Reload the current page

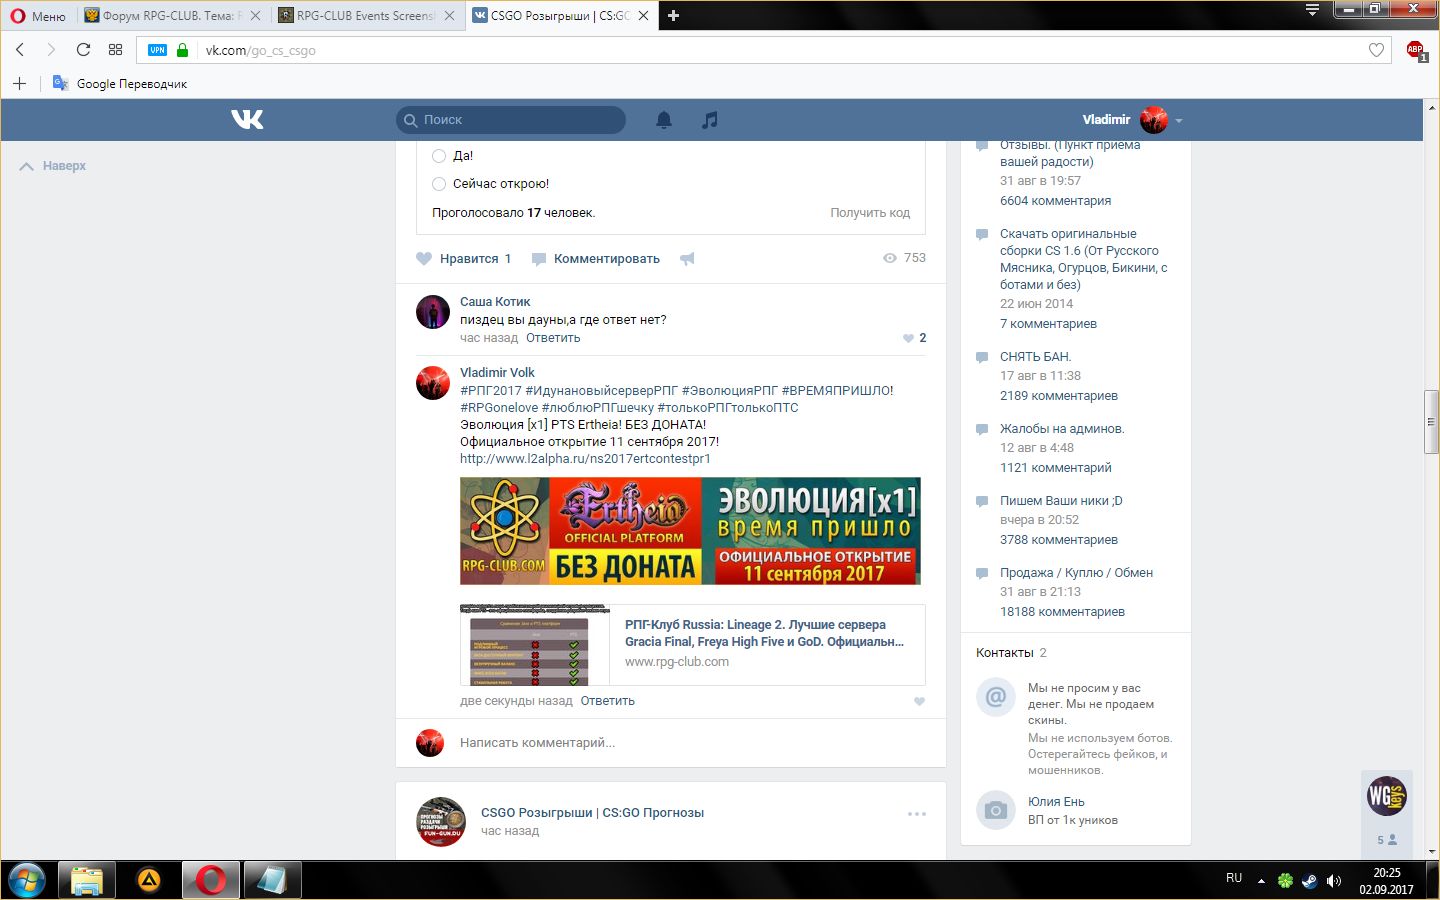click(83, 49)
